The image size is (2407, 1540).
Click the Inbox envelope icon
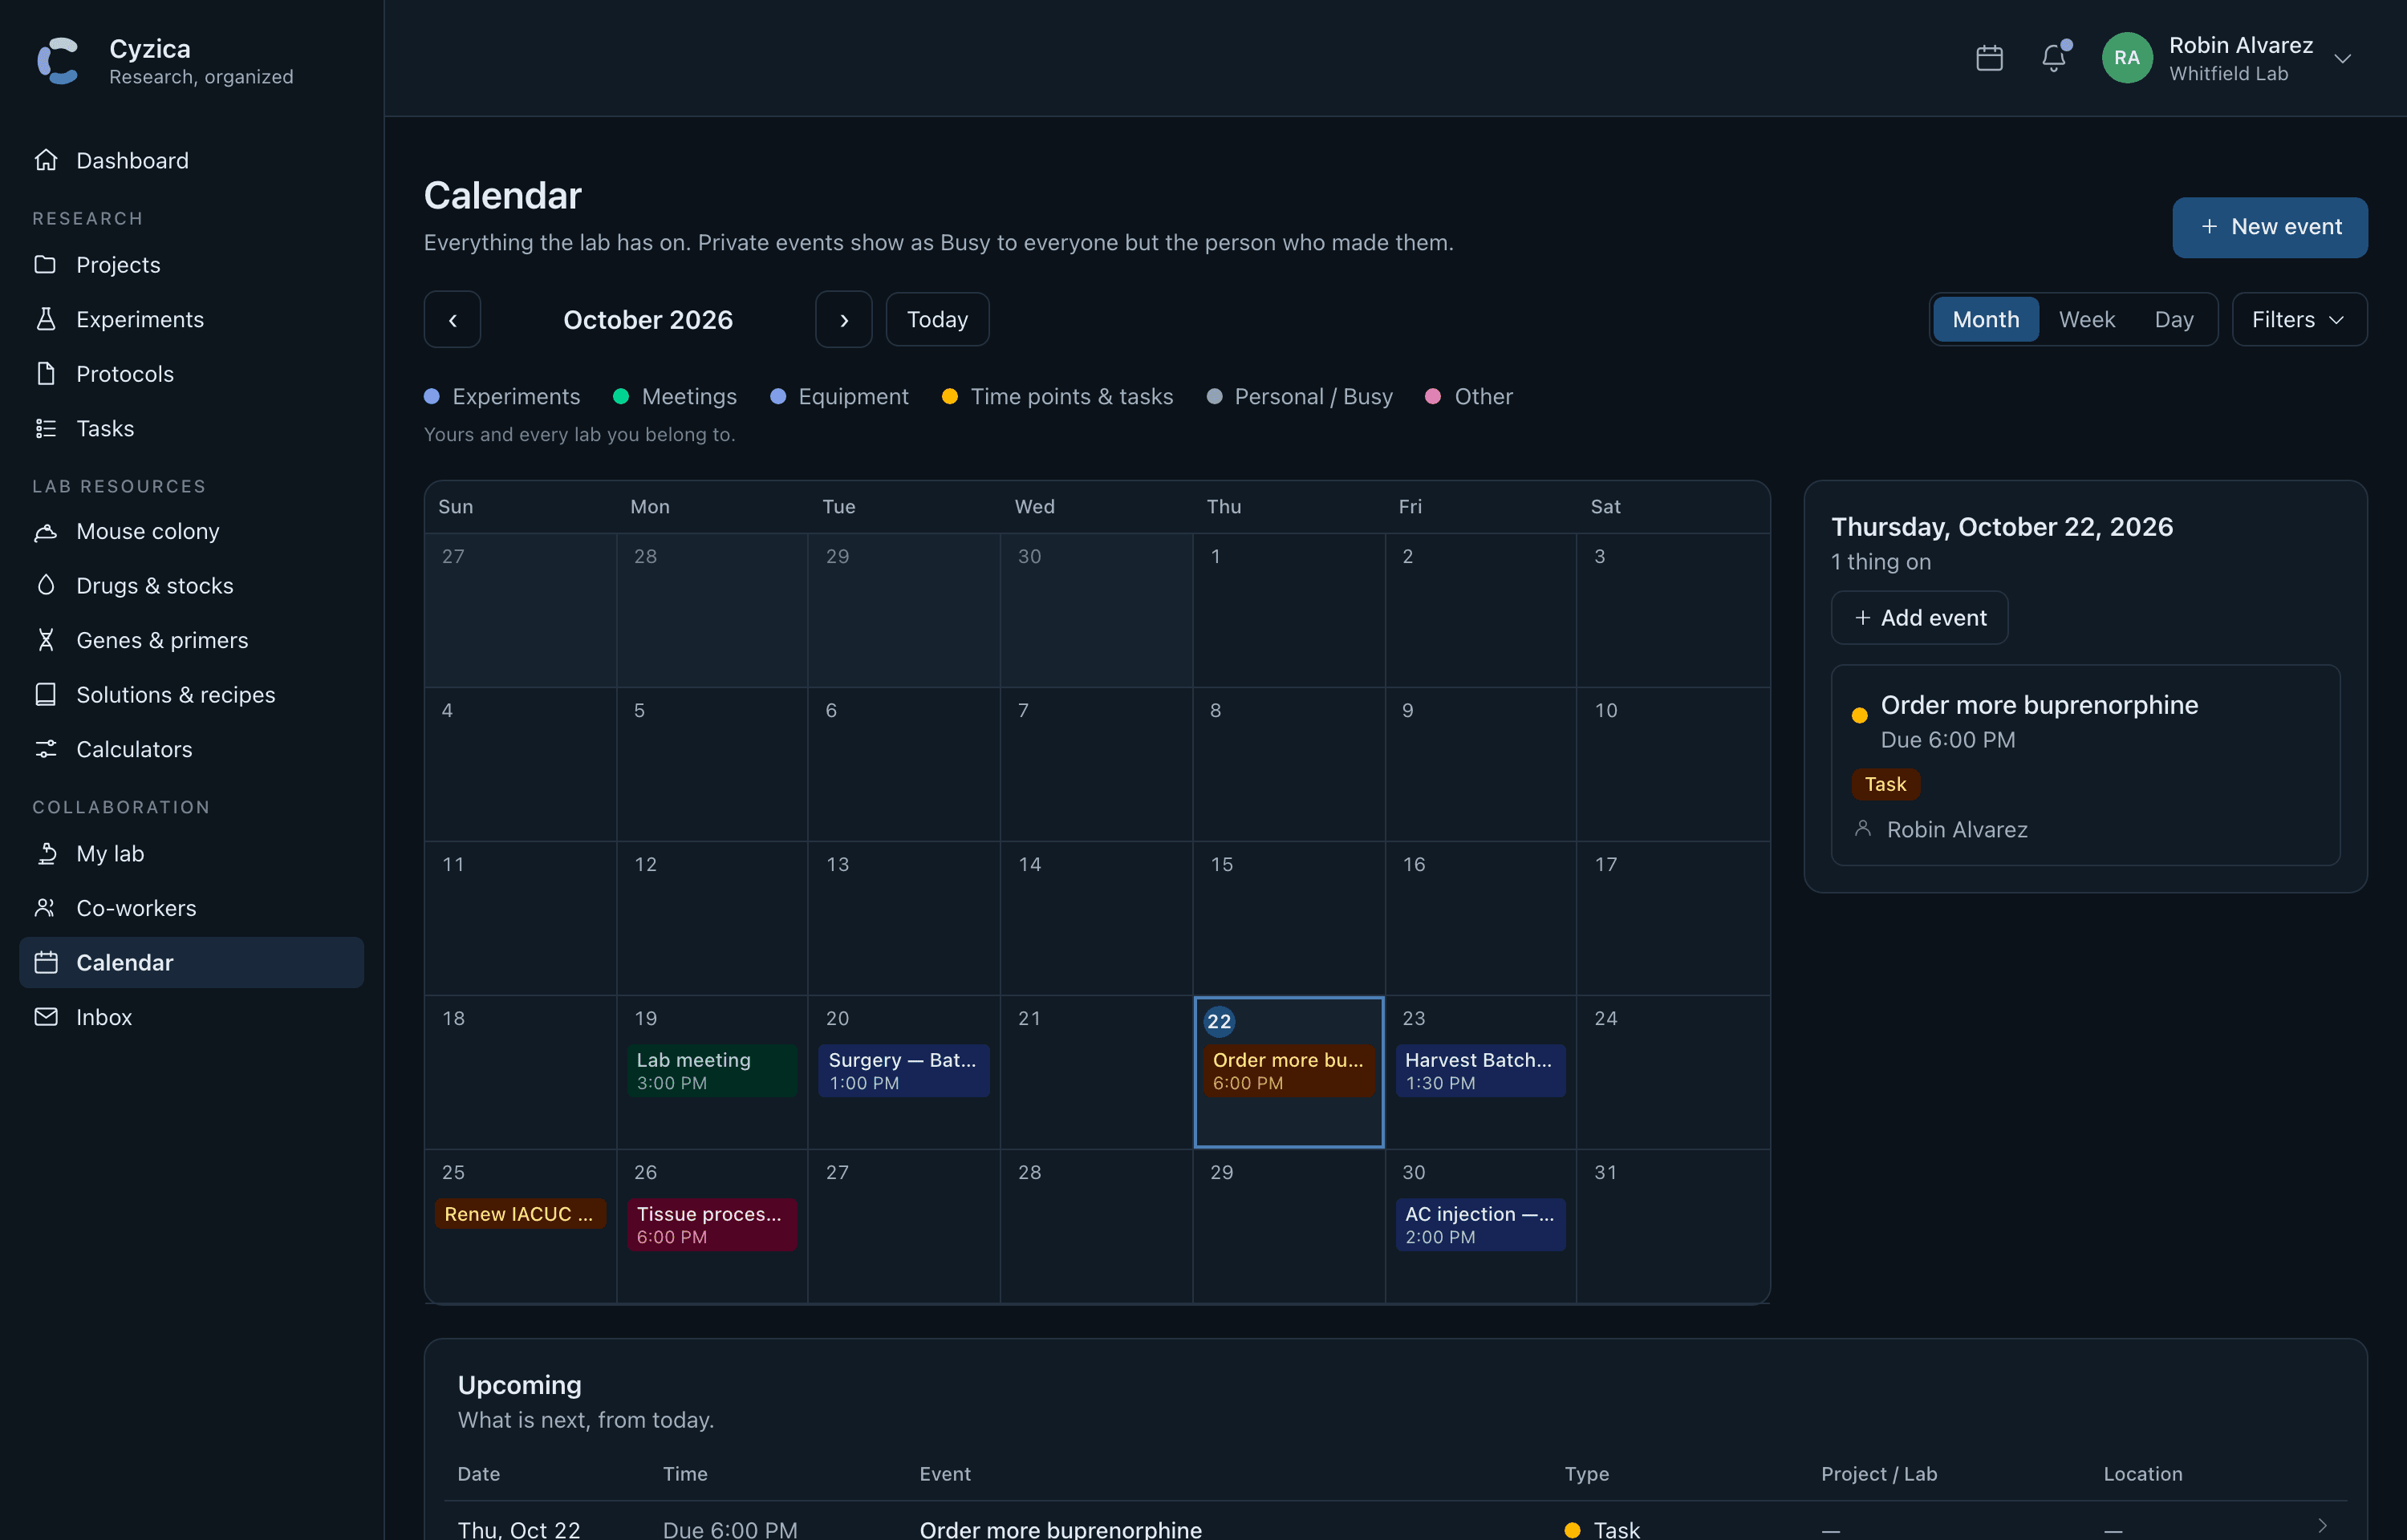46,1017
